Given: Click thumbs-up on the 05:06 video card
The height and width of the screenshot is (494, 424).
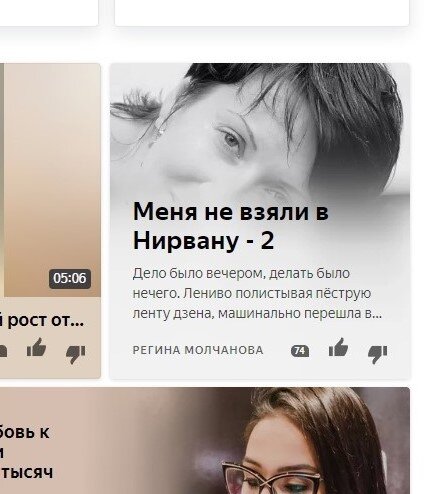Looking at the screenshot, I should click(36, 348).
